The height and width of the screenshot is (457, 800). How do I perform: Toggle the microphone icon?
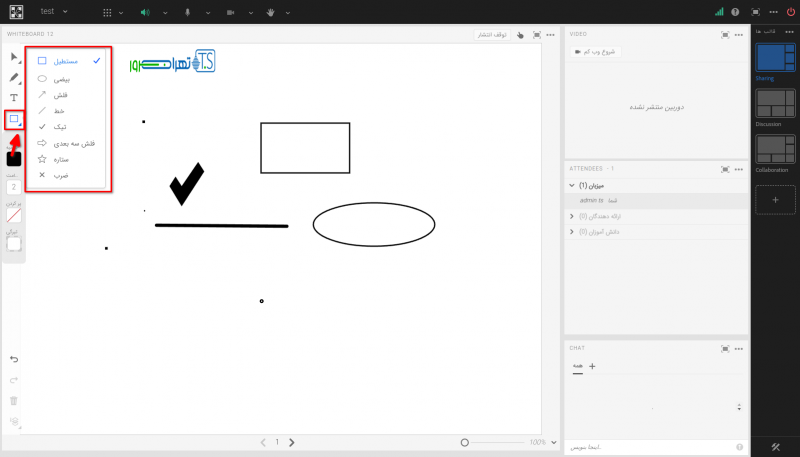tap(187, 12)
